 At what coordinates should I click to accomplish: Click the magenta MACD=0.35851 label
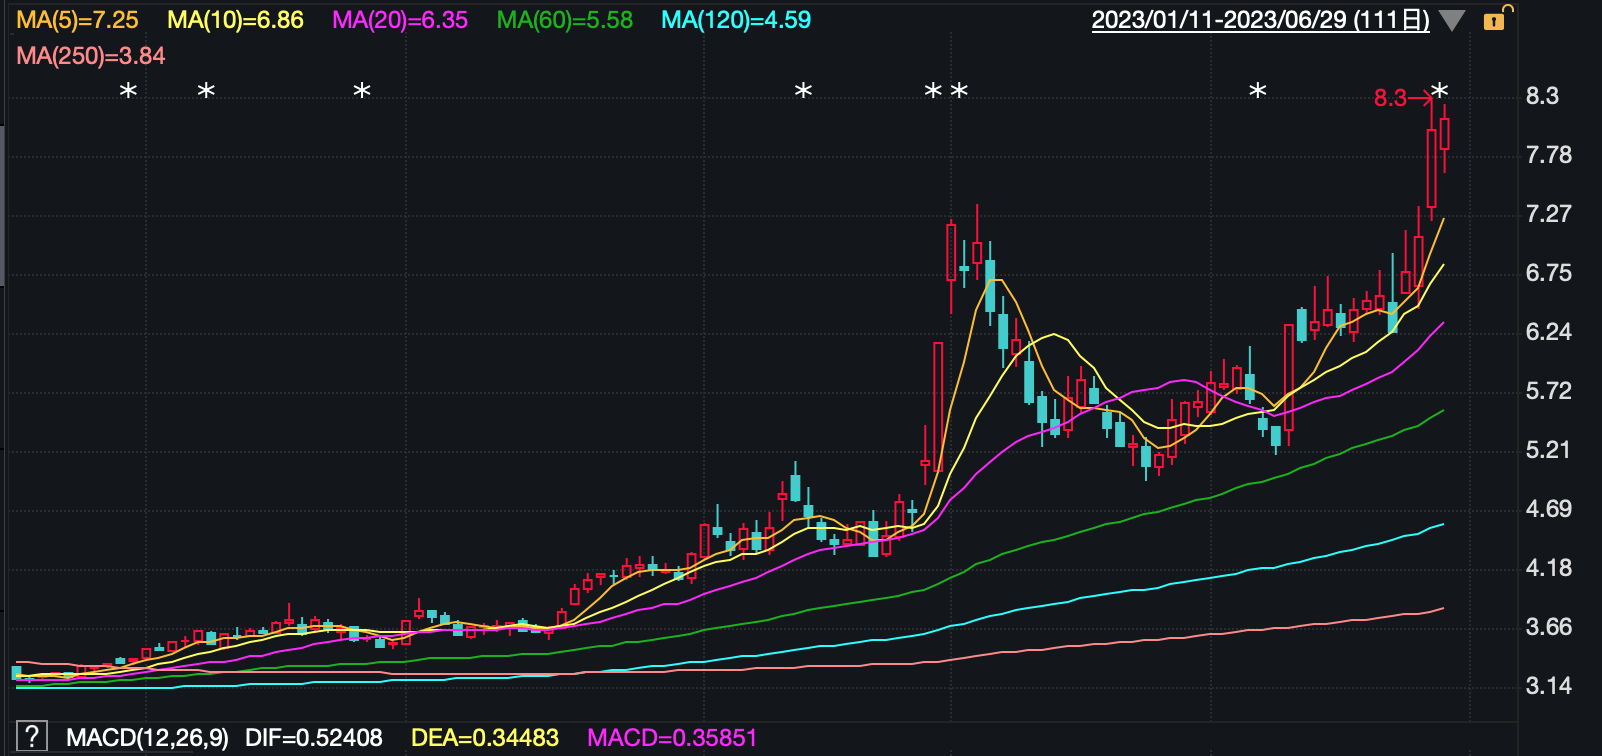(x=671, y=738)
